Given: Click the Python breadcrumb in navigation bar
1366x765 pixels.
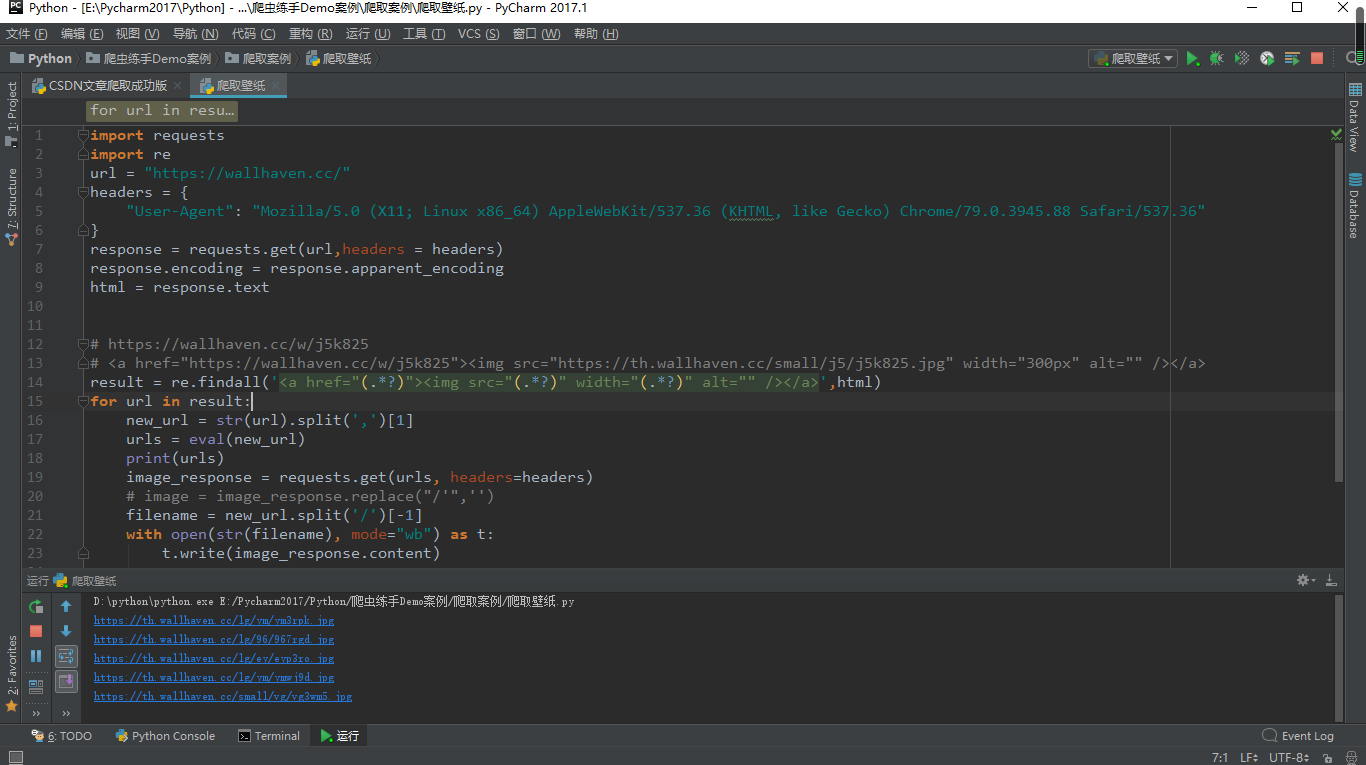Looking at the screenshot, I should click(41, 59).
